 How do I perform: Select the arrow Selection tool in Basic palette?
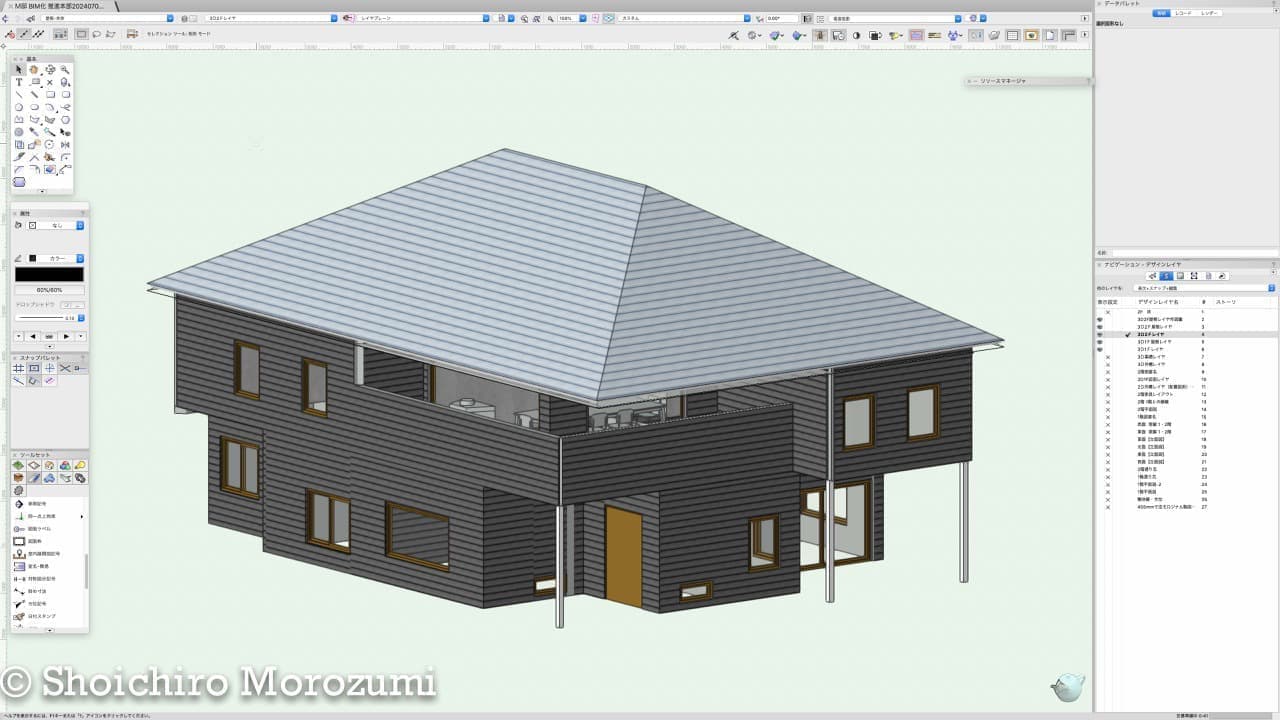tap(19, 70)
